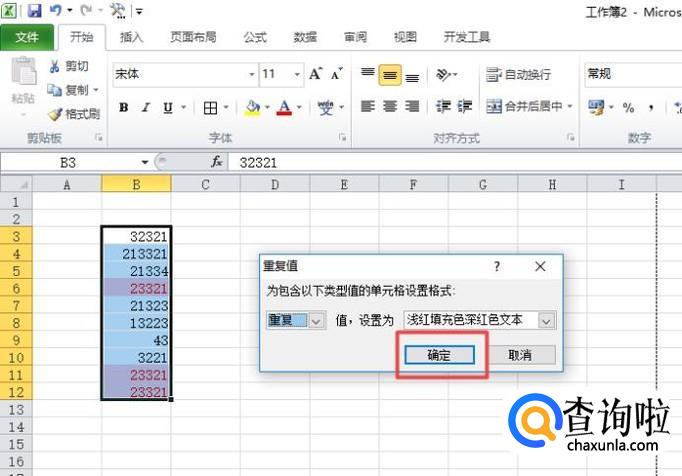Click the yellow fill color bucket
682x476 pixels.
pyautogui.click(x=252, y=107)
